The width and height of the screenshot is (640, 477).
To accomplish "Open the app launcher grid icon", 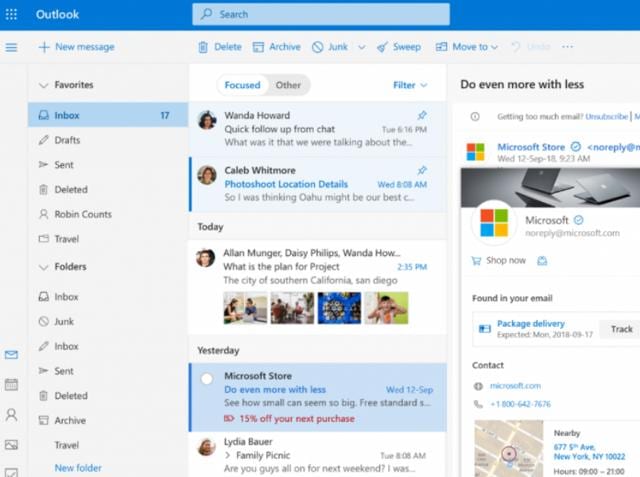I will 11,15.
